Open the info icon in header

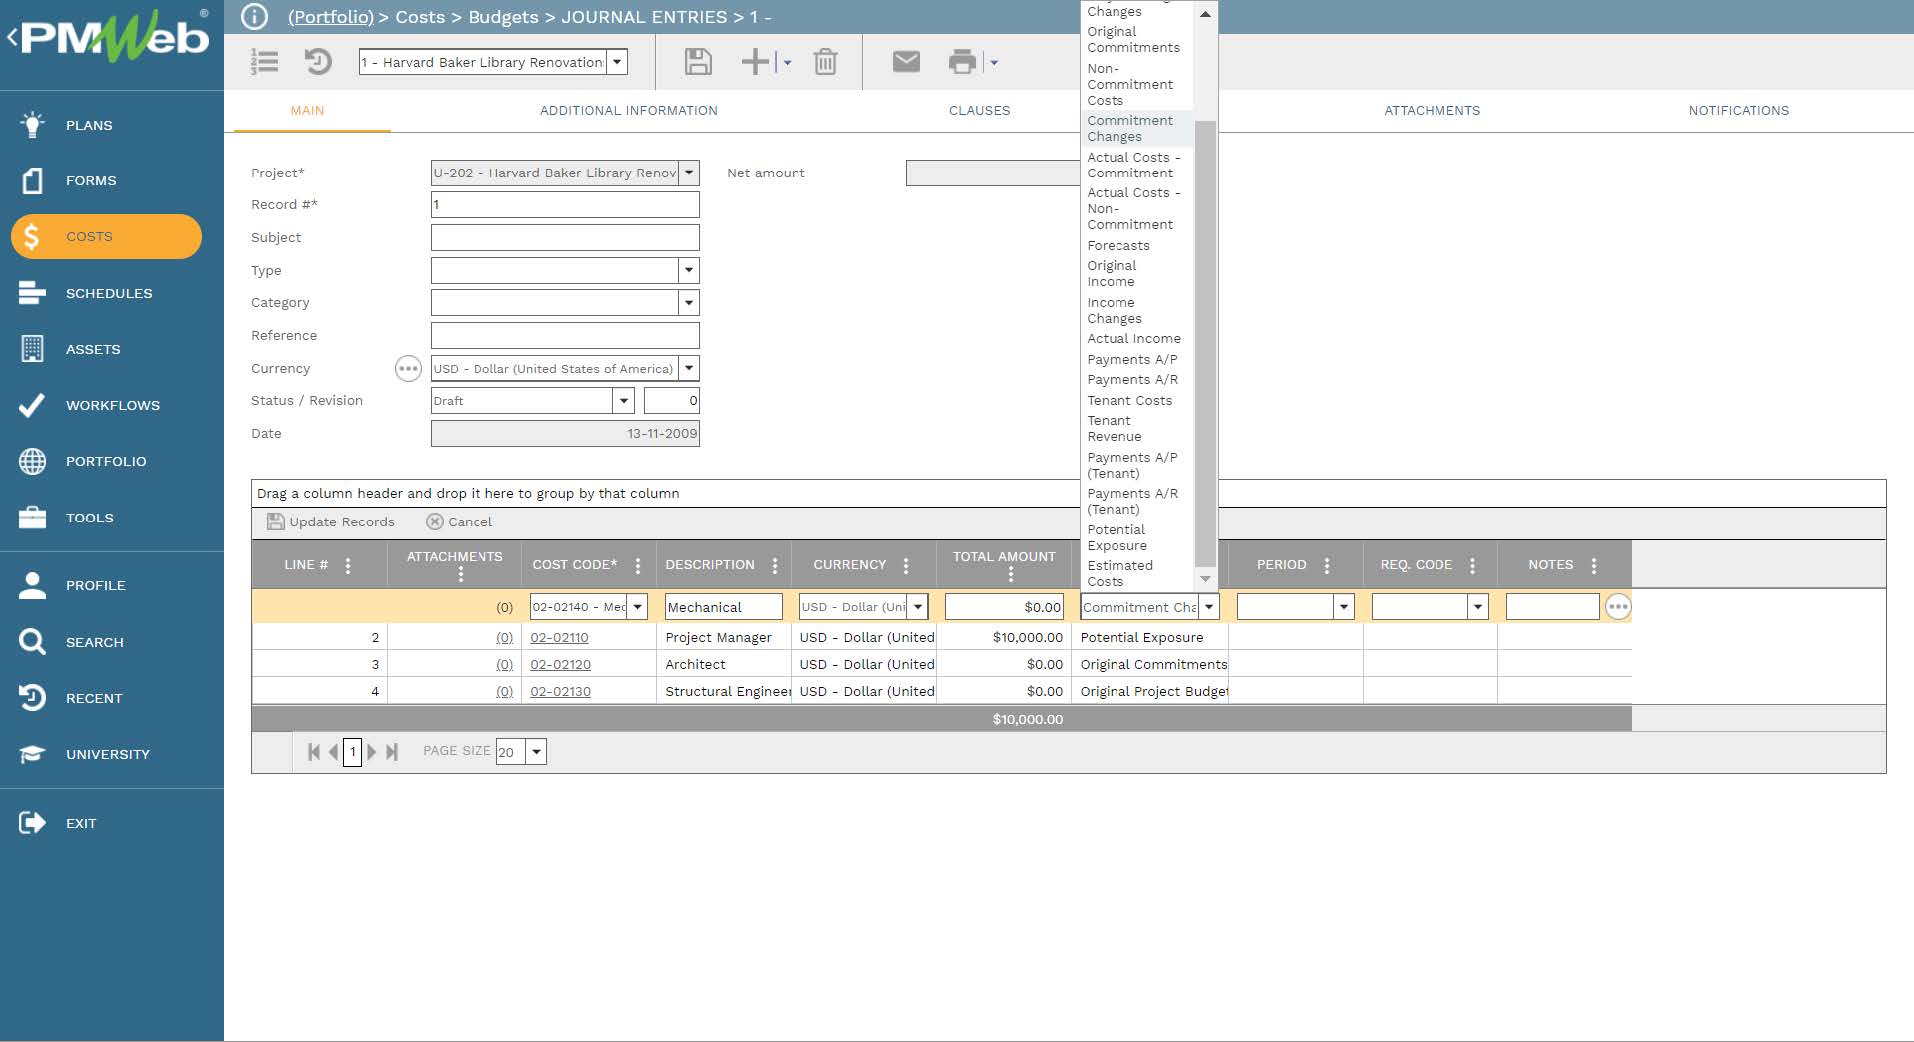(x=255, y=17)
